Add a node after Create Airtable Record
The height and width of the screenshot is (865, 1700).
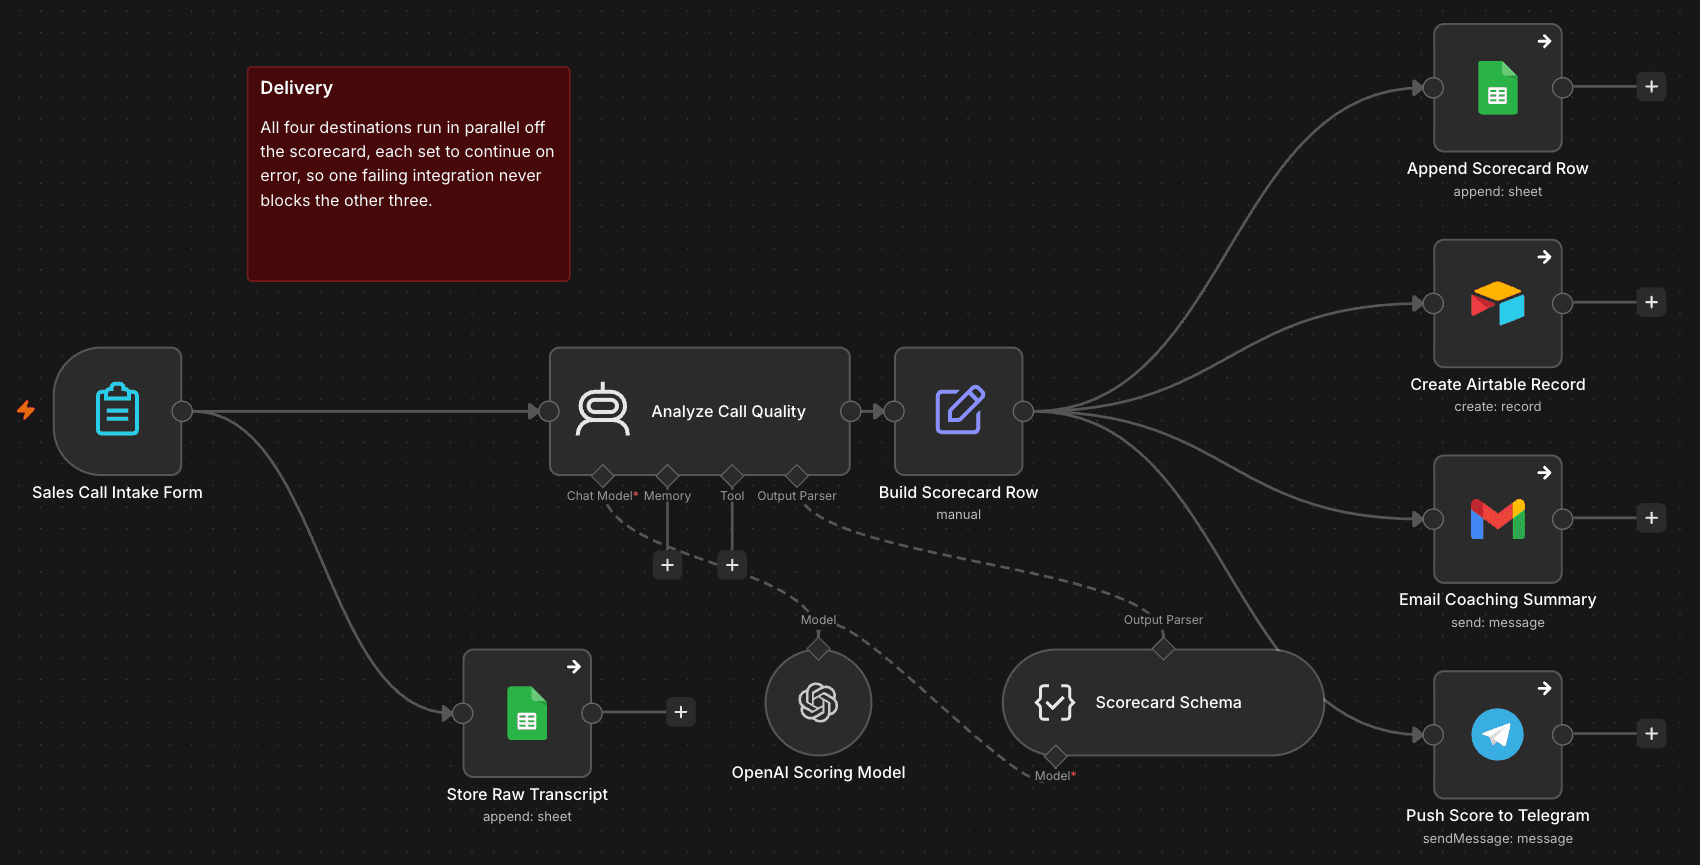[1651, 302]
